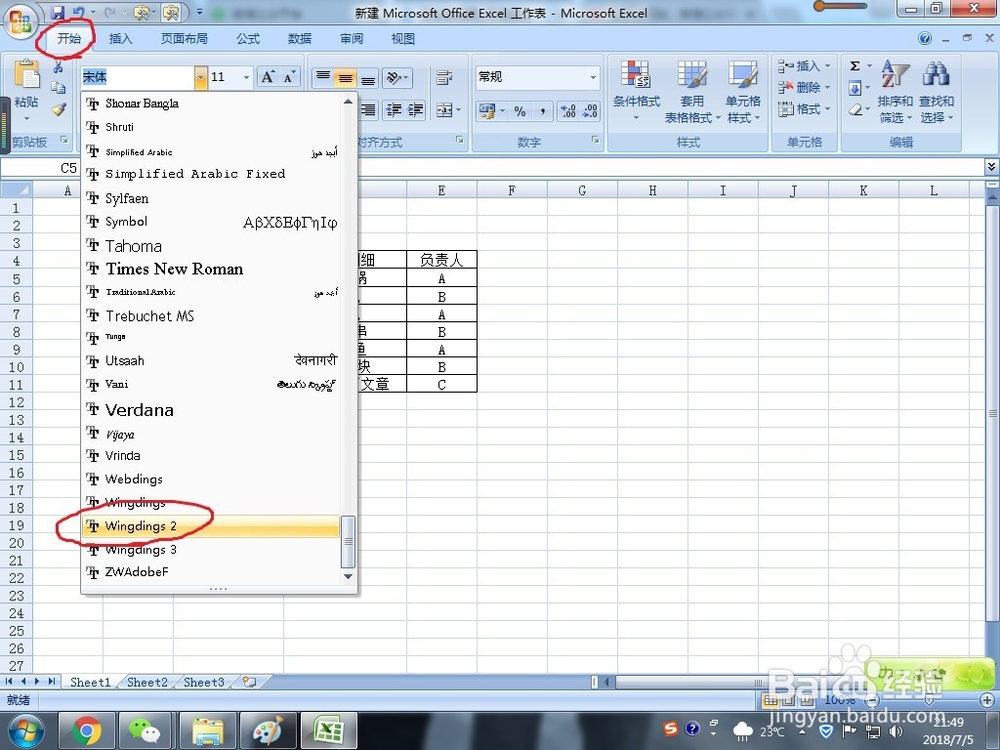Click the Save icon in quick access toolbar
This screenshot has height=750, width=1000.
point(57,12)
